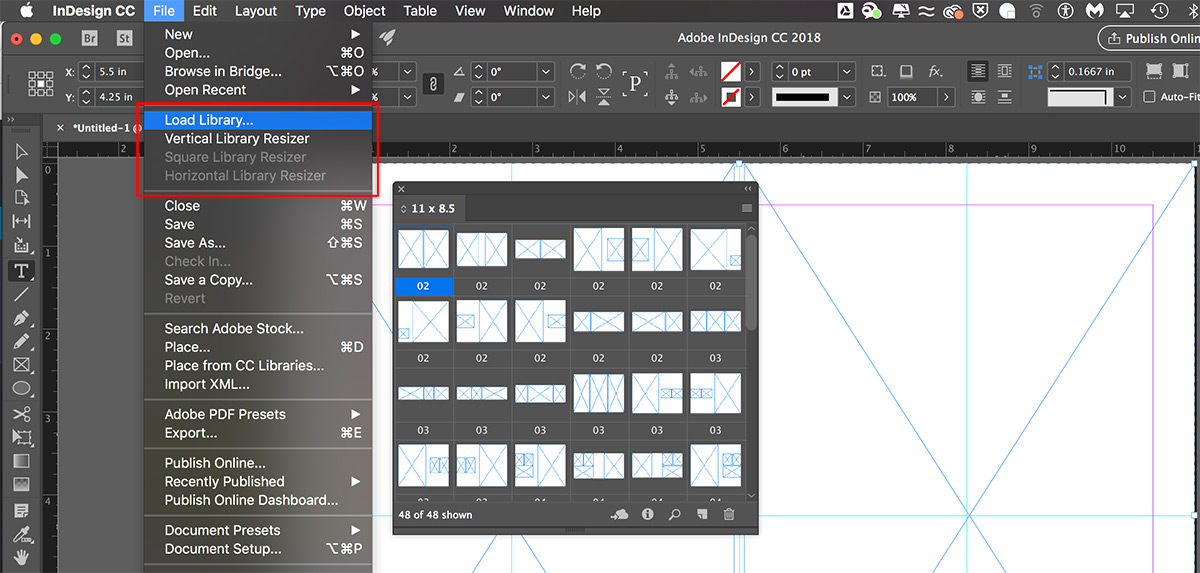Image resolution: width=1200 pixels, height=573 pixels.
Task: Select the Line tool
Action: pyautogui.click(x=21, y=294)
